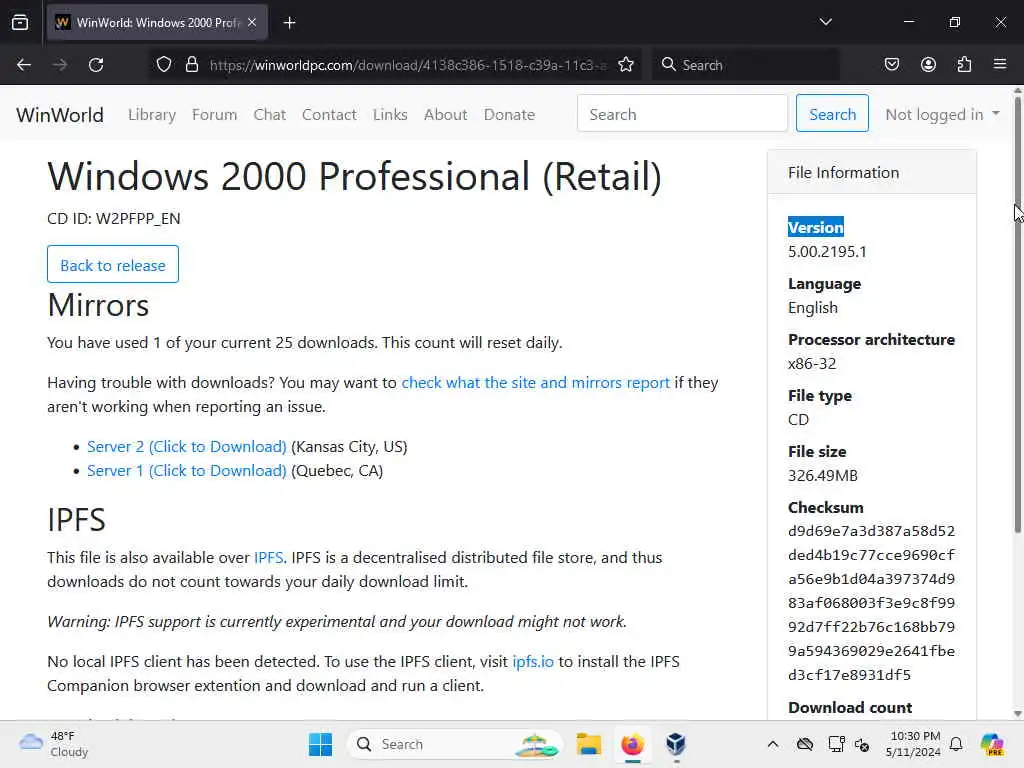Go to WinWorld home logo
The width and height of the screenshot is (1024, 768).
[60, 115]
